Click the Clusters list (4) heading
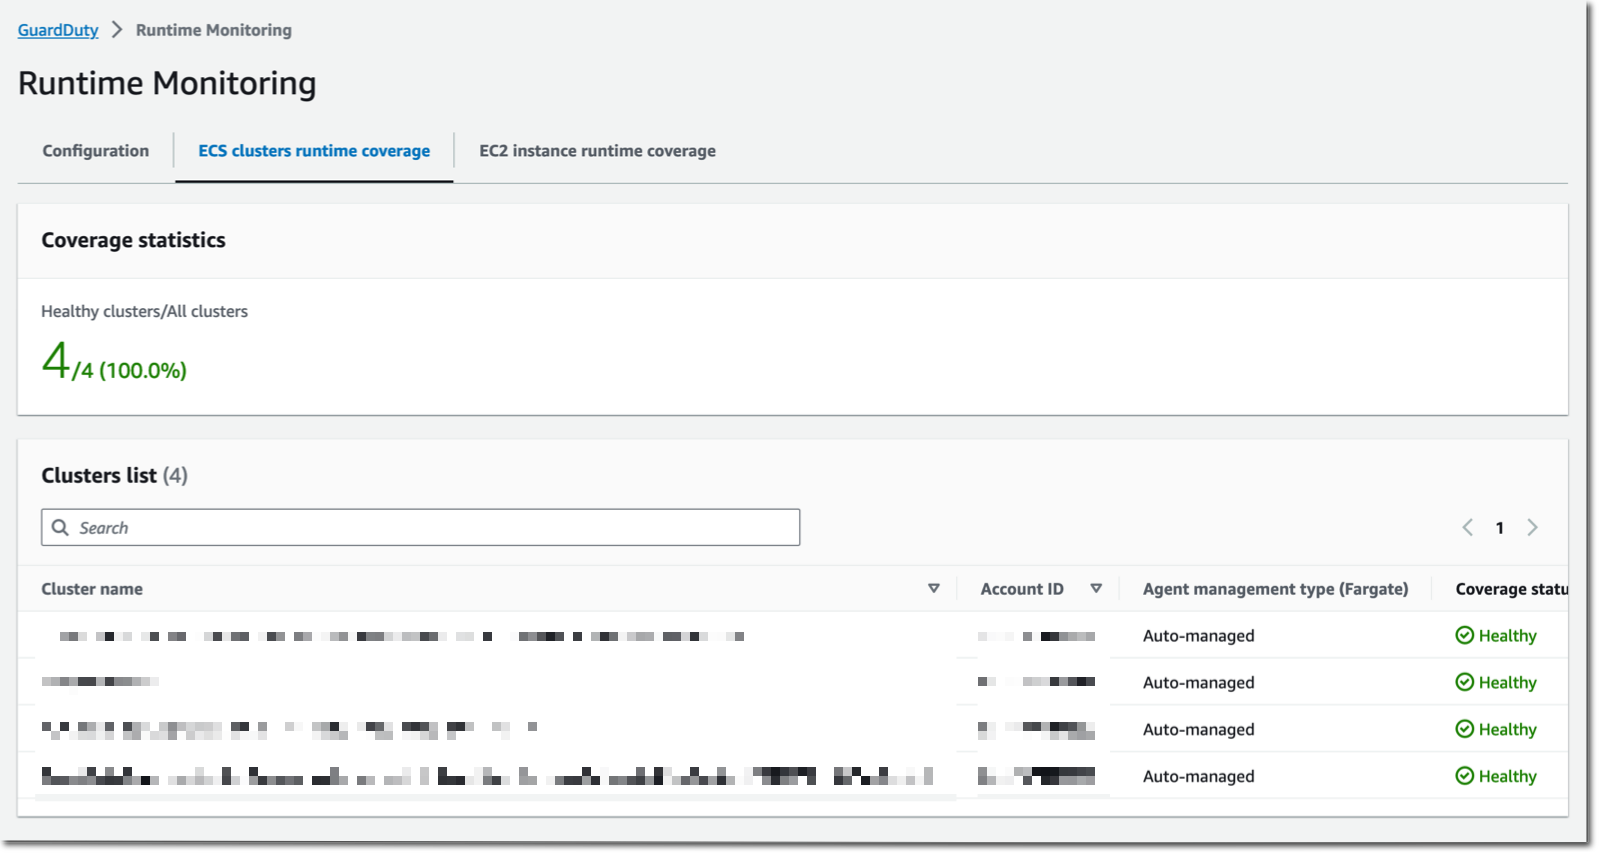 tap(114, 475)
